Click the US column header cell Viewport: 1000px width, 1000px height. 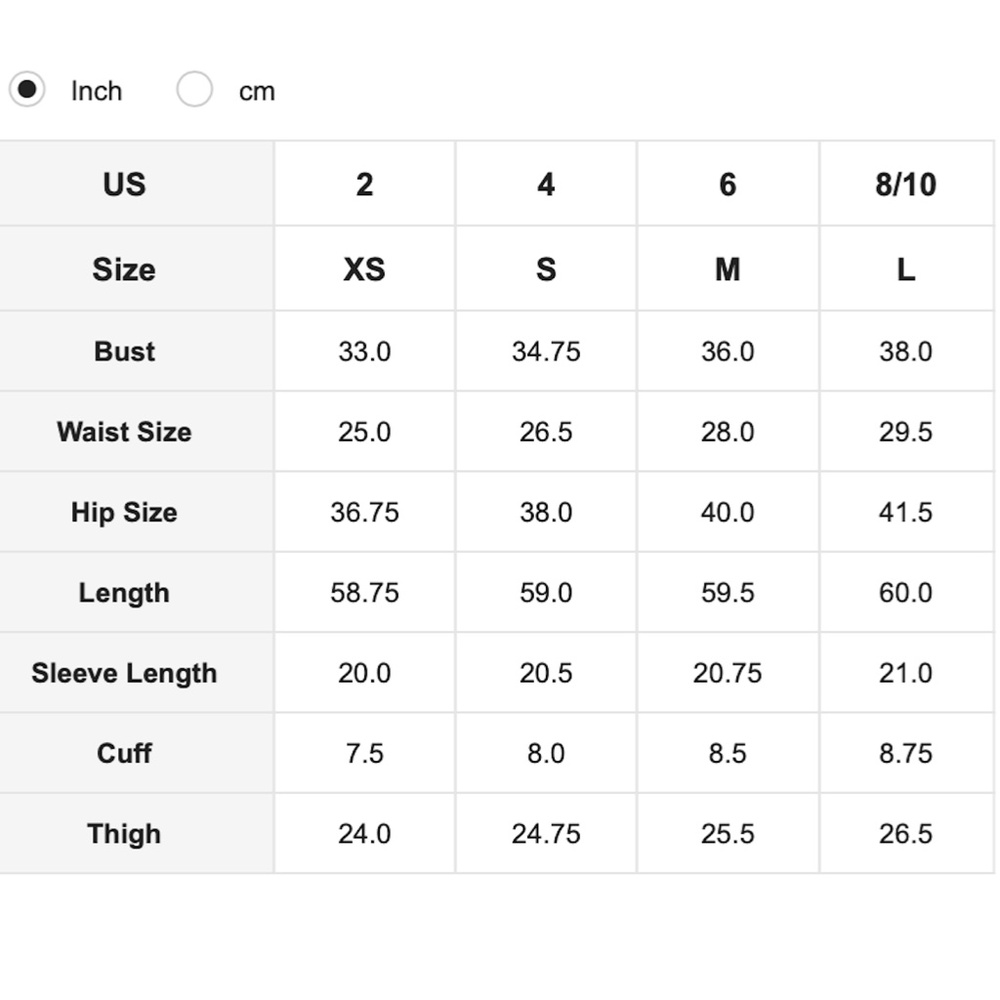124,184
